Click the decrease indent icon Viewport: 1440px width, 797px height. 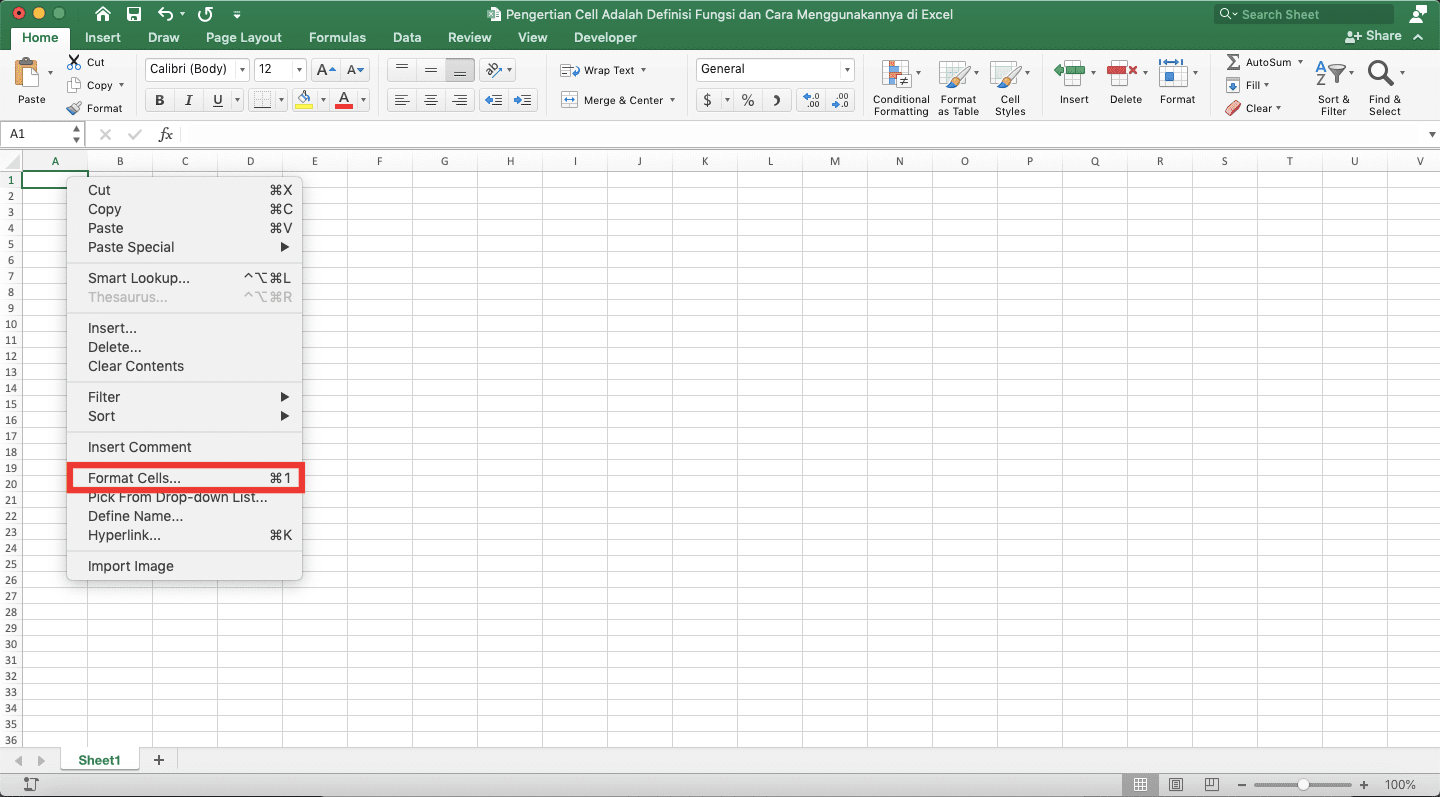point(493,100)
